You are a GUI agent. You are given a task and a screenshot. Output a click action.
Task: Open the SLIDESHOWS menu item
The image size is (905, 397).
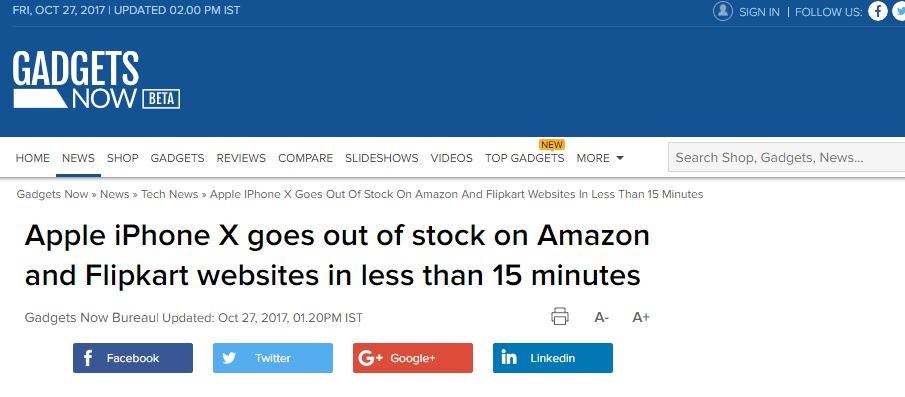click(382, 158)
